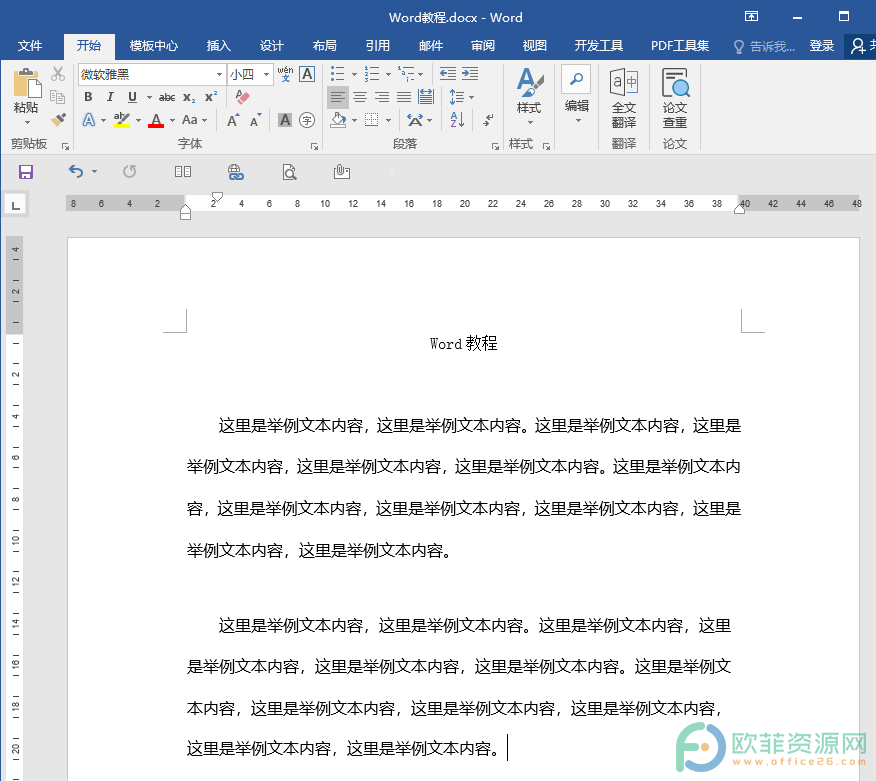The width and height of the screenshot is (876, 781).
Task: Click the Tell Me (告诉我) search box
Action: pos(764,46)
